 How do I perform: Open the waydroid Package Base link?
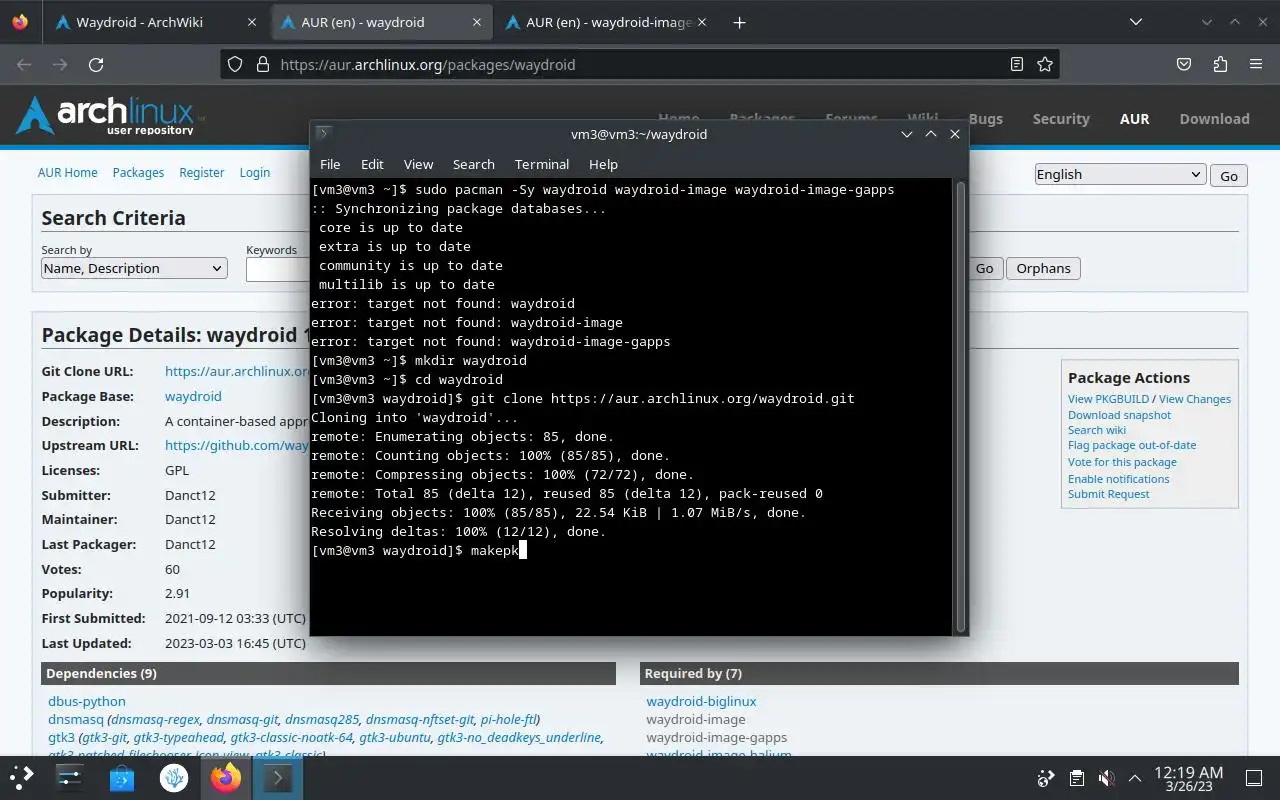click(x=193, y=396)
